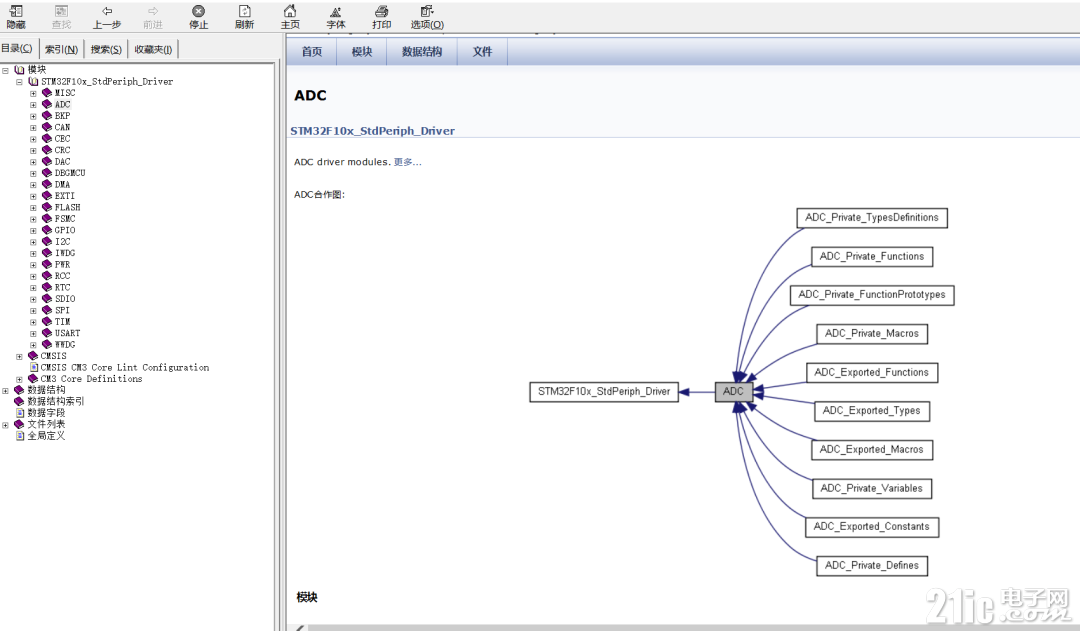Viewport: 1080px width, 631px height.
Task: Expand the RCC tree node
Action: click(x=33, y=276)
